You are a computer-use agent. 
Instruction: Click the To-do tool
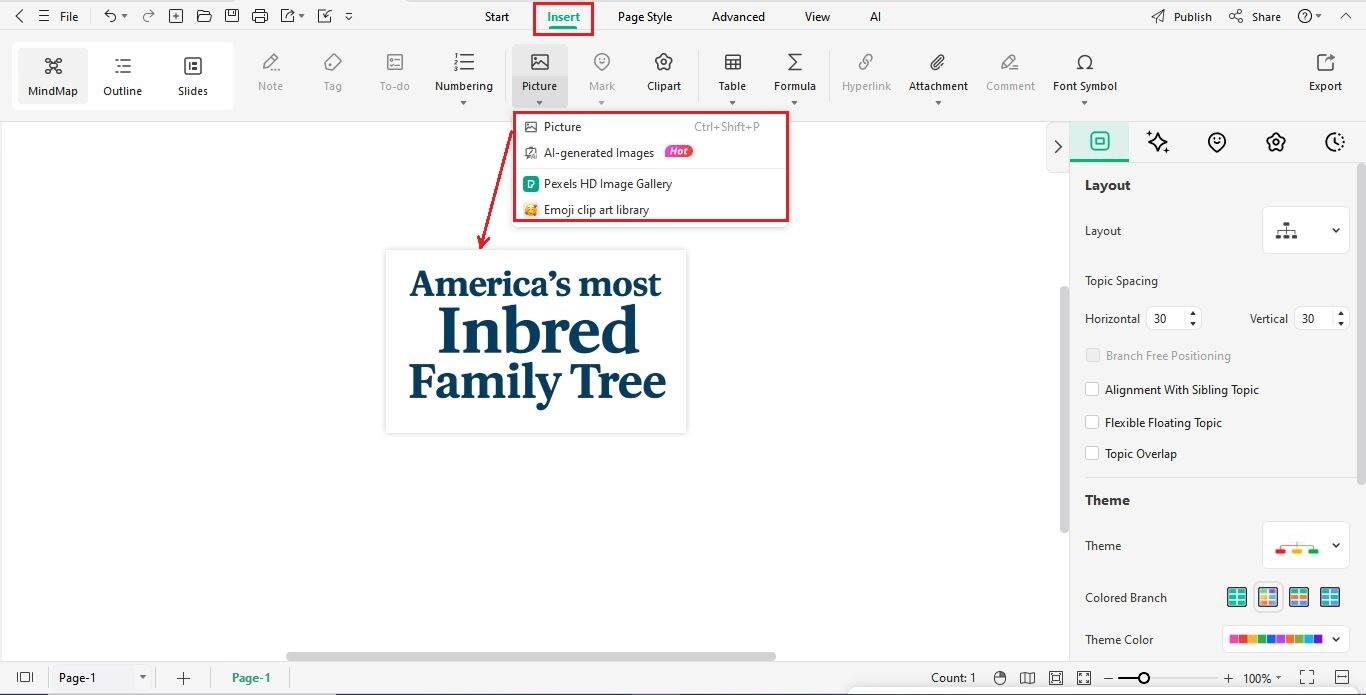click(x=395, y=73)
